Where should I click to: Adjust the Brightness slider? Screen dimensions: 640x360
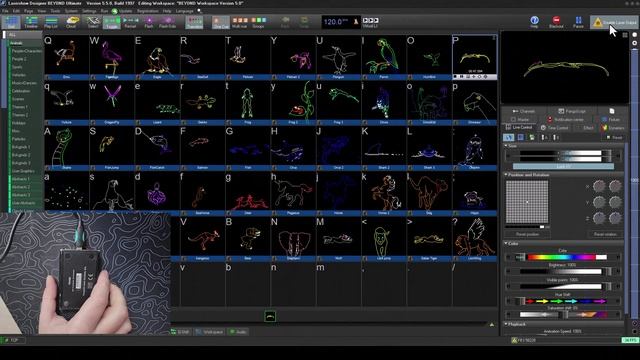pos(562,271)
